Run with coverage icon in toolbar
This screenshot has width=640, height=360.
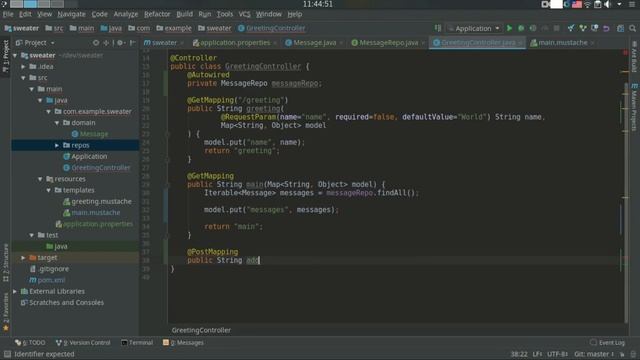[x=533, y=28]
